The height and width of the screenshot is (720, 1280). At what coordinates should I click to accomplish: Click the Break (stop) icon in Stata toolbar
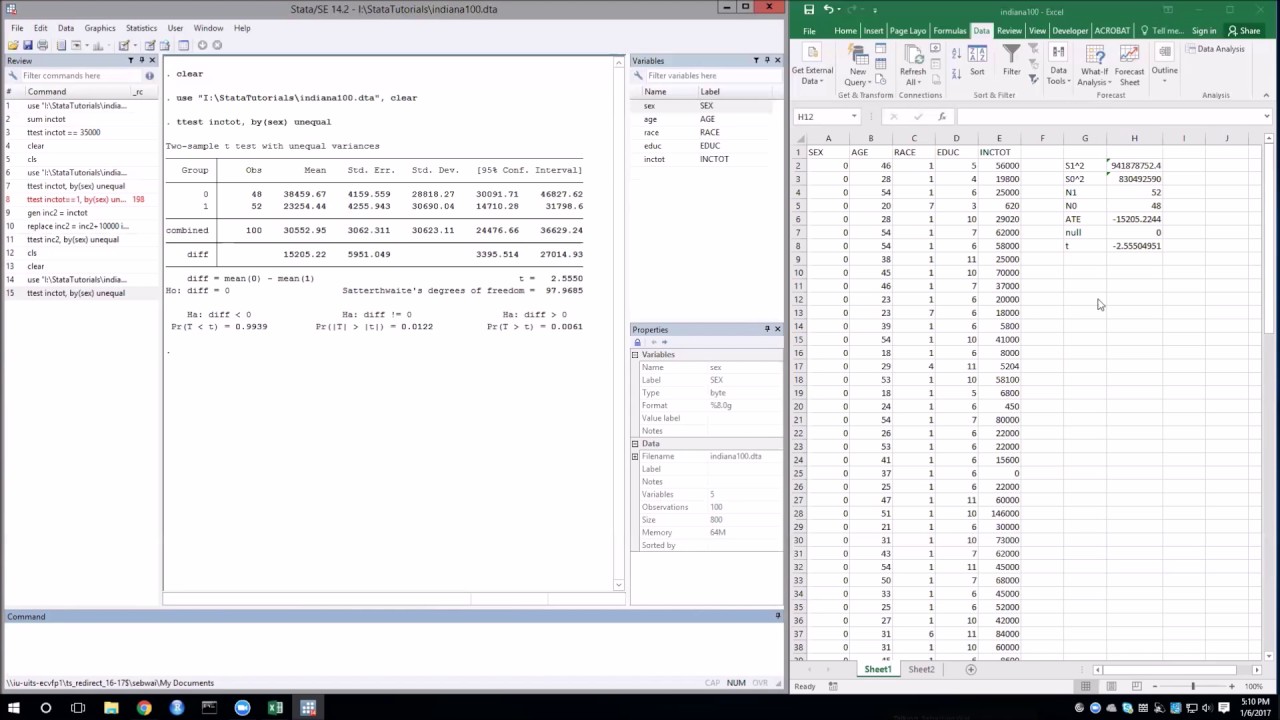click(x=217, y=45)
